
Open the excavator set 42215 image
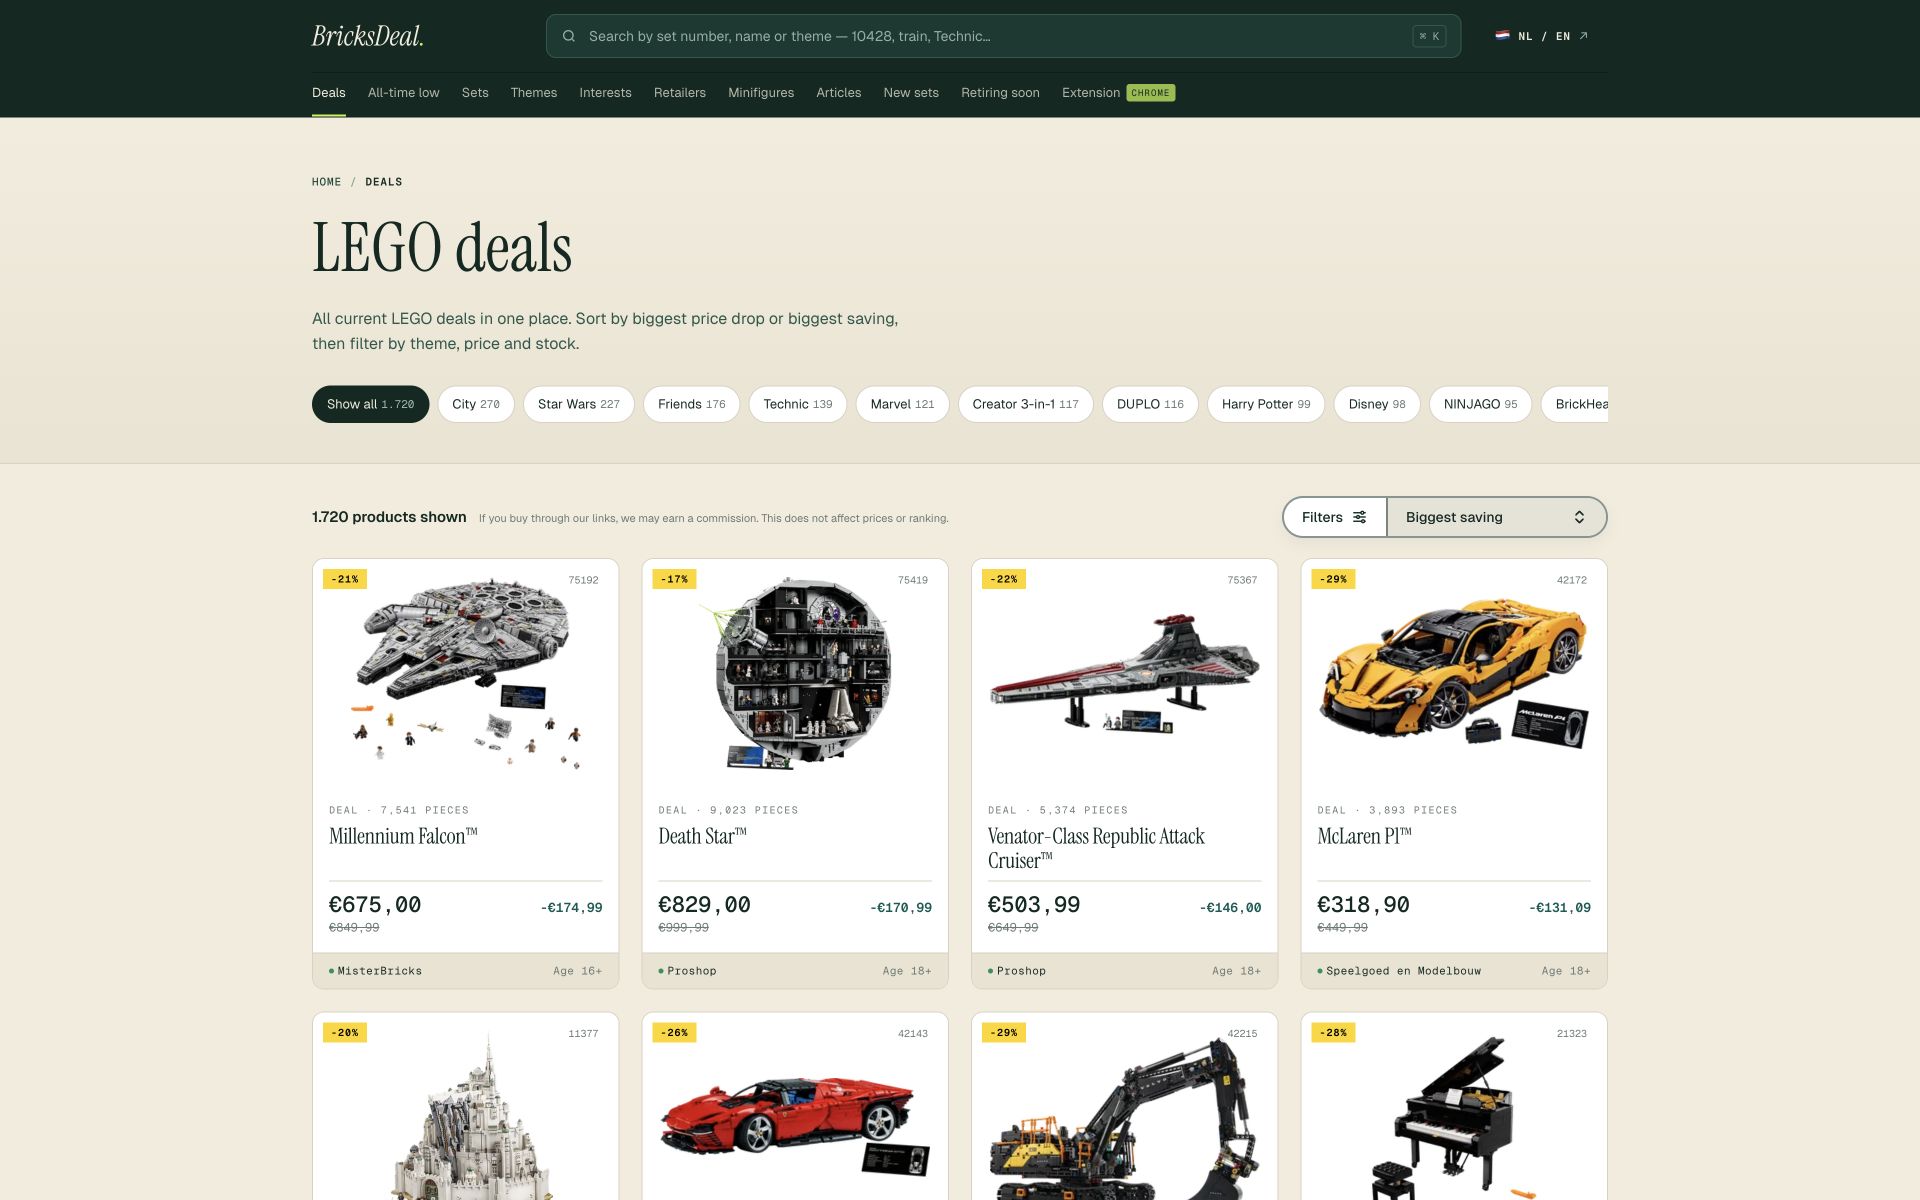coord(1124,1118)
